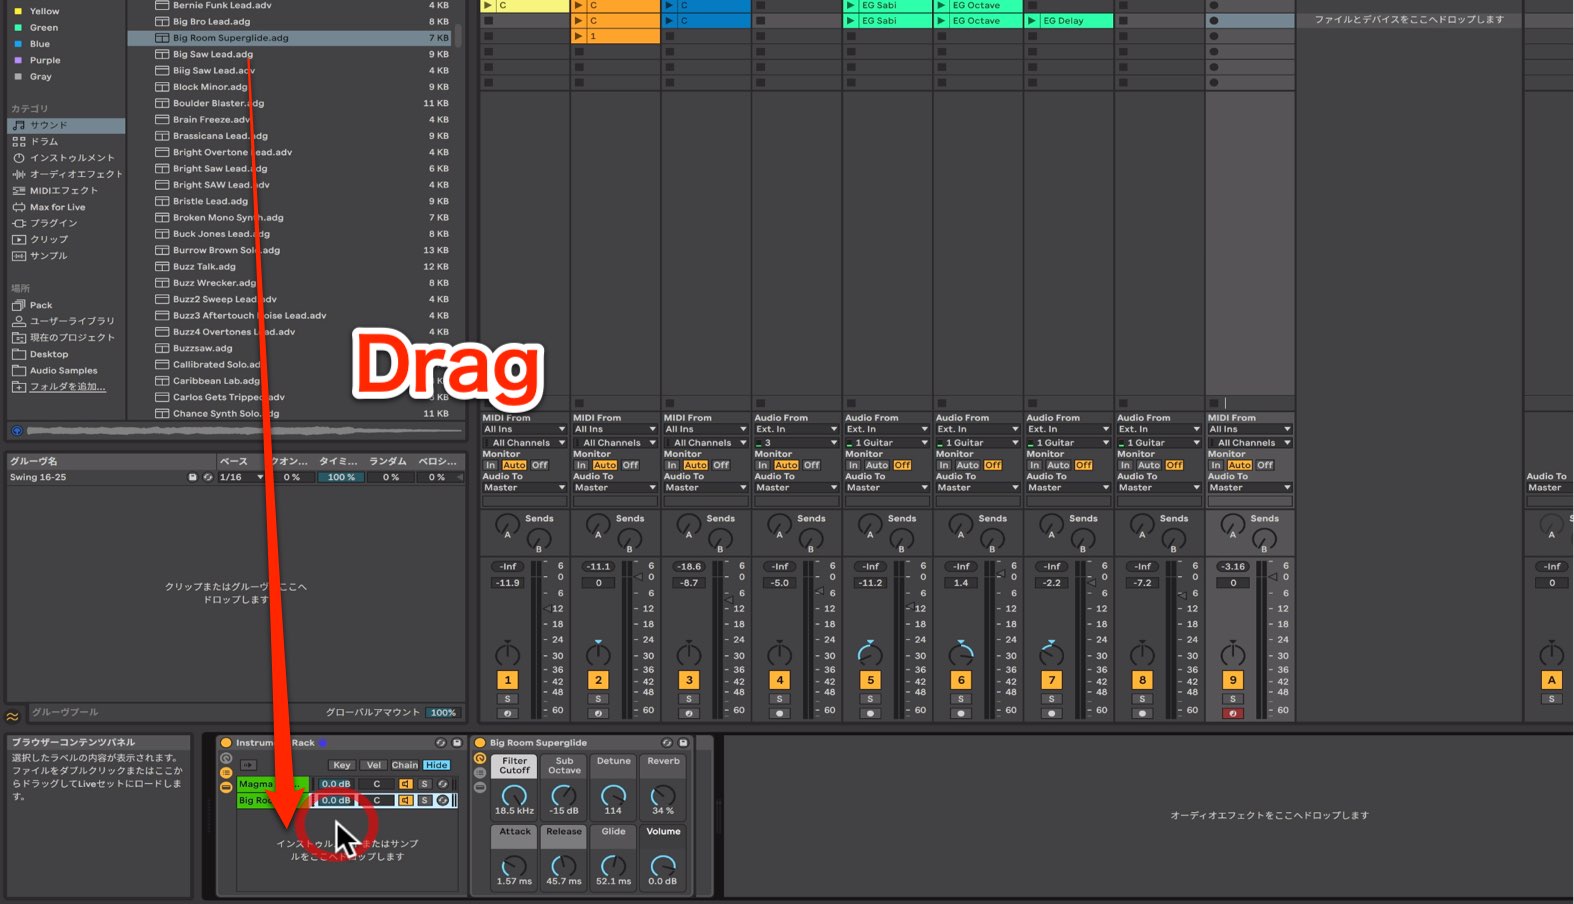This screenshot has width=1574, height=904.
Task: Open the インストゥルメント browser category
Action: [63, 158]
